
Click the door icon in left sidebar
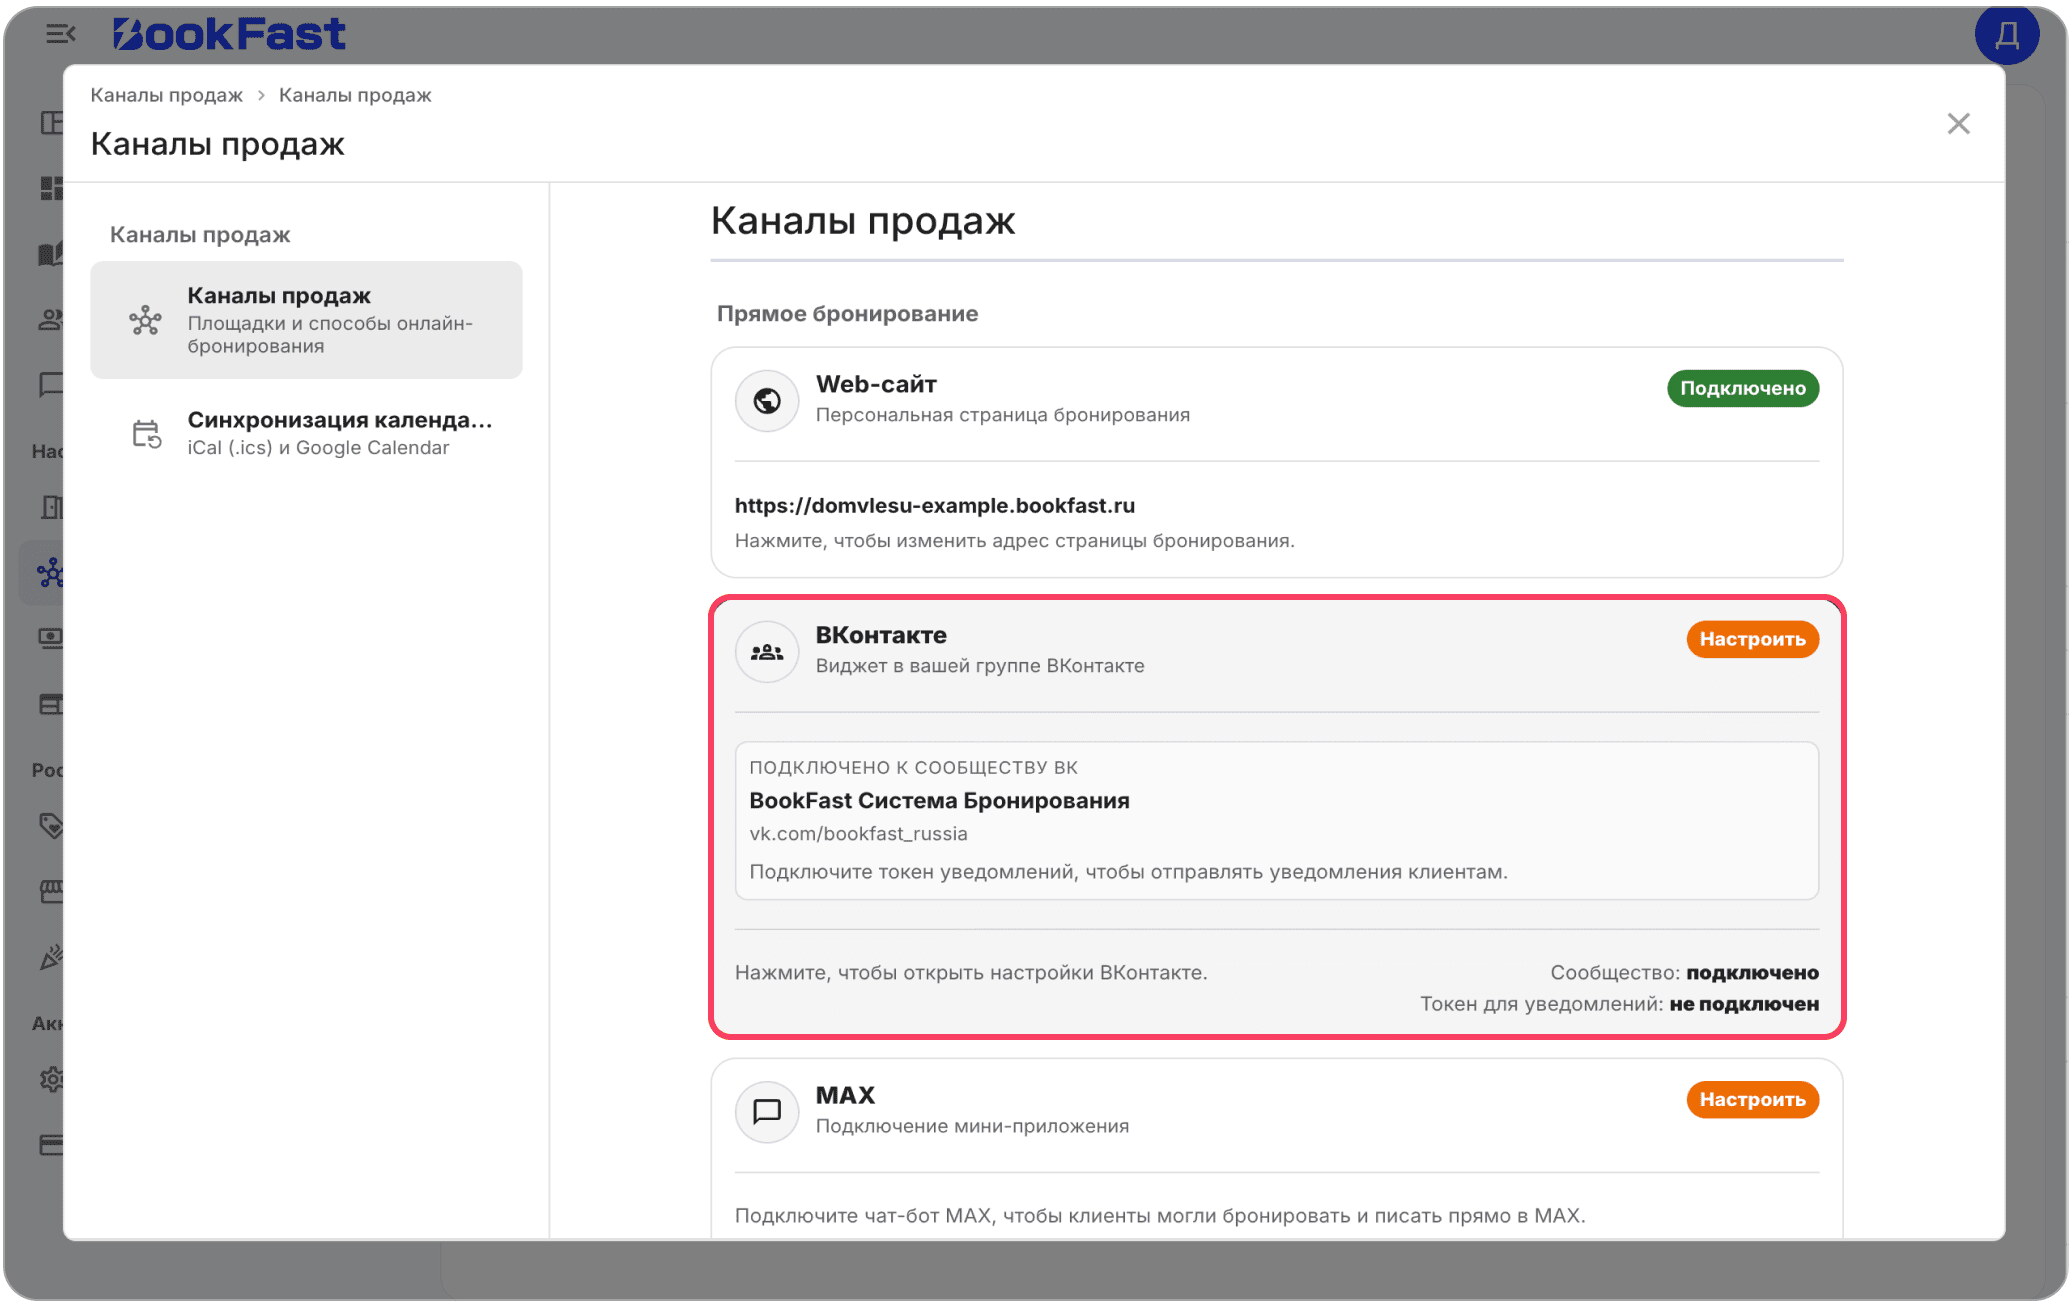(51, 508)
